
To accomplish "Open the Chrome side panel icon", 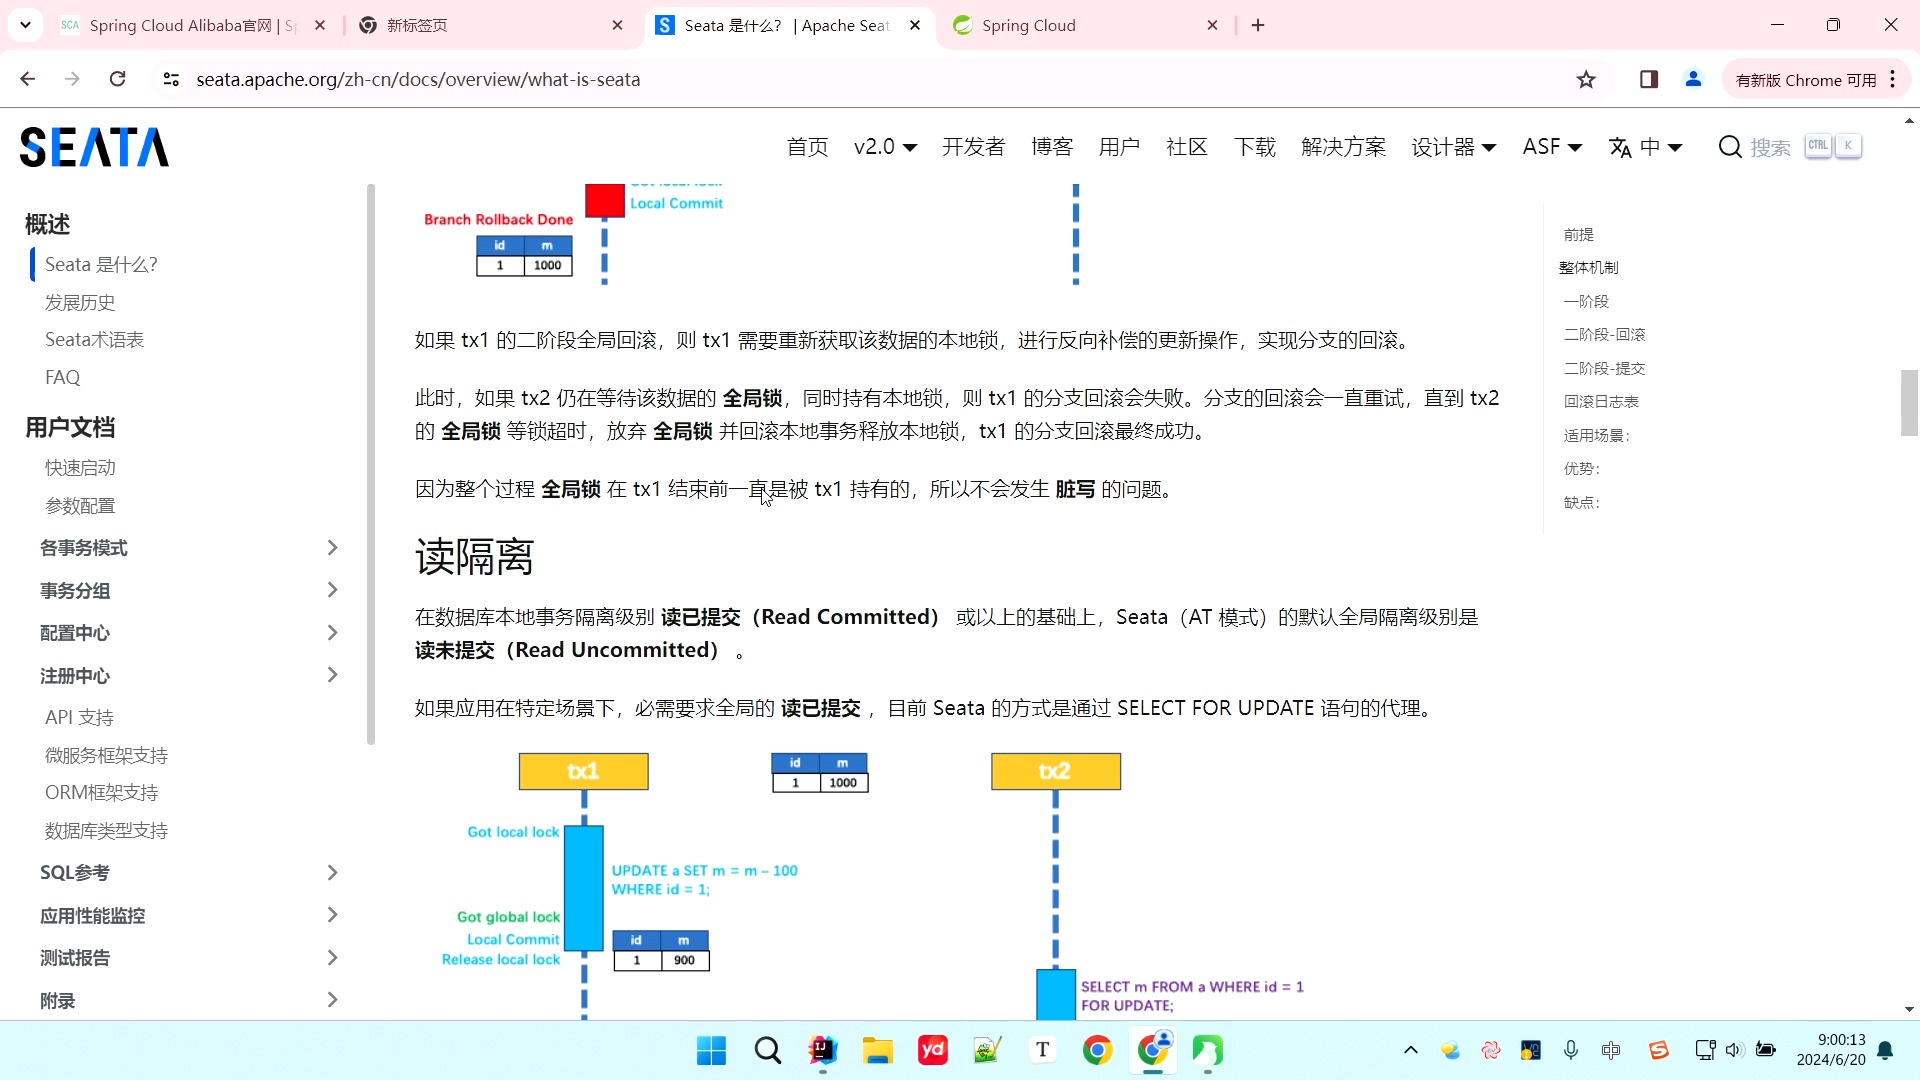I will [x=1649, y=79].
